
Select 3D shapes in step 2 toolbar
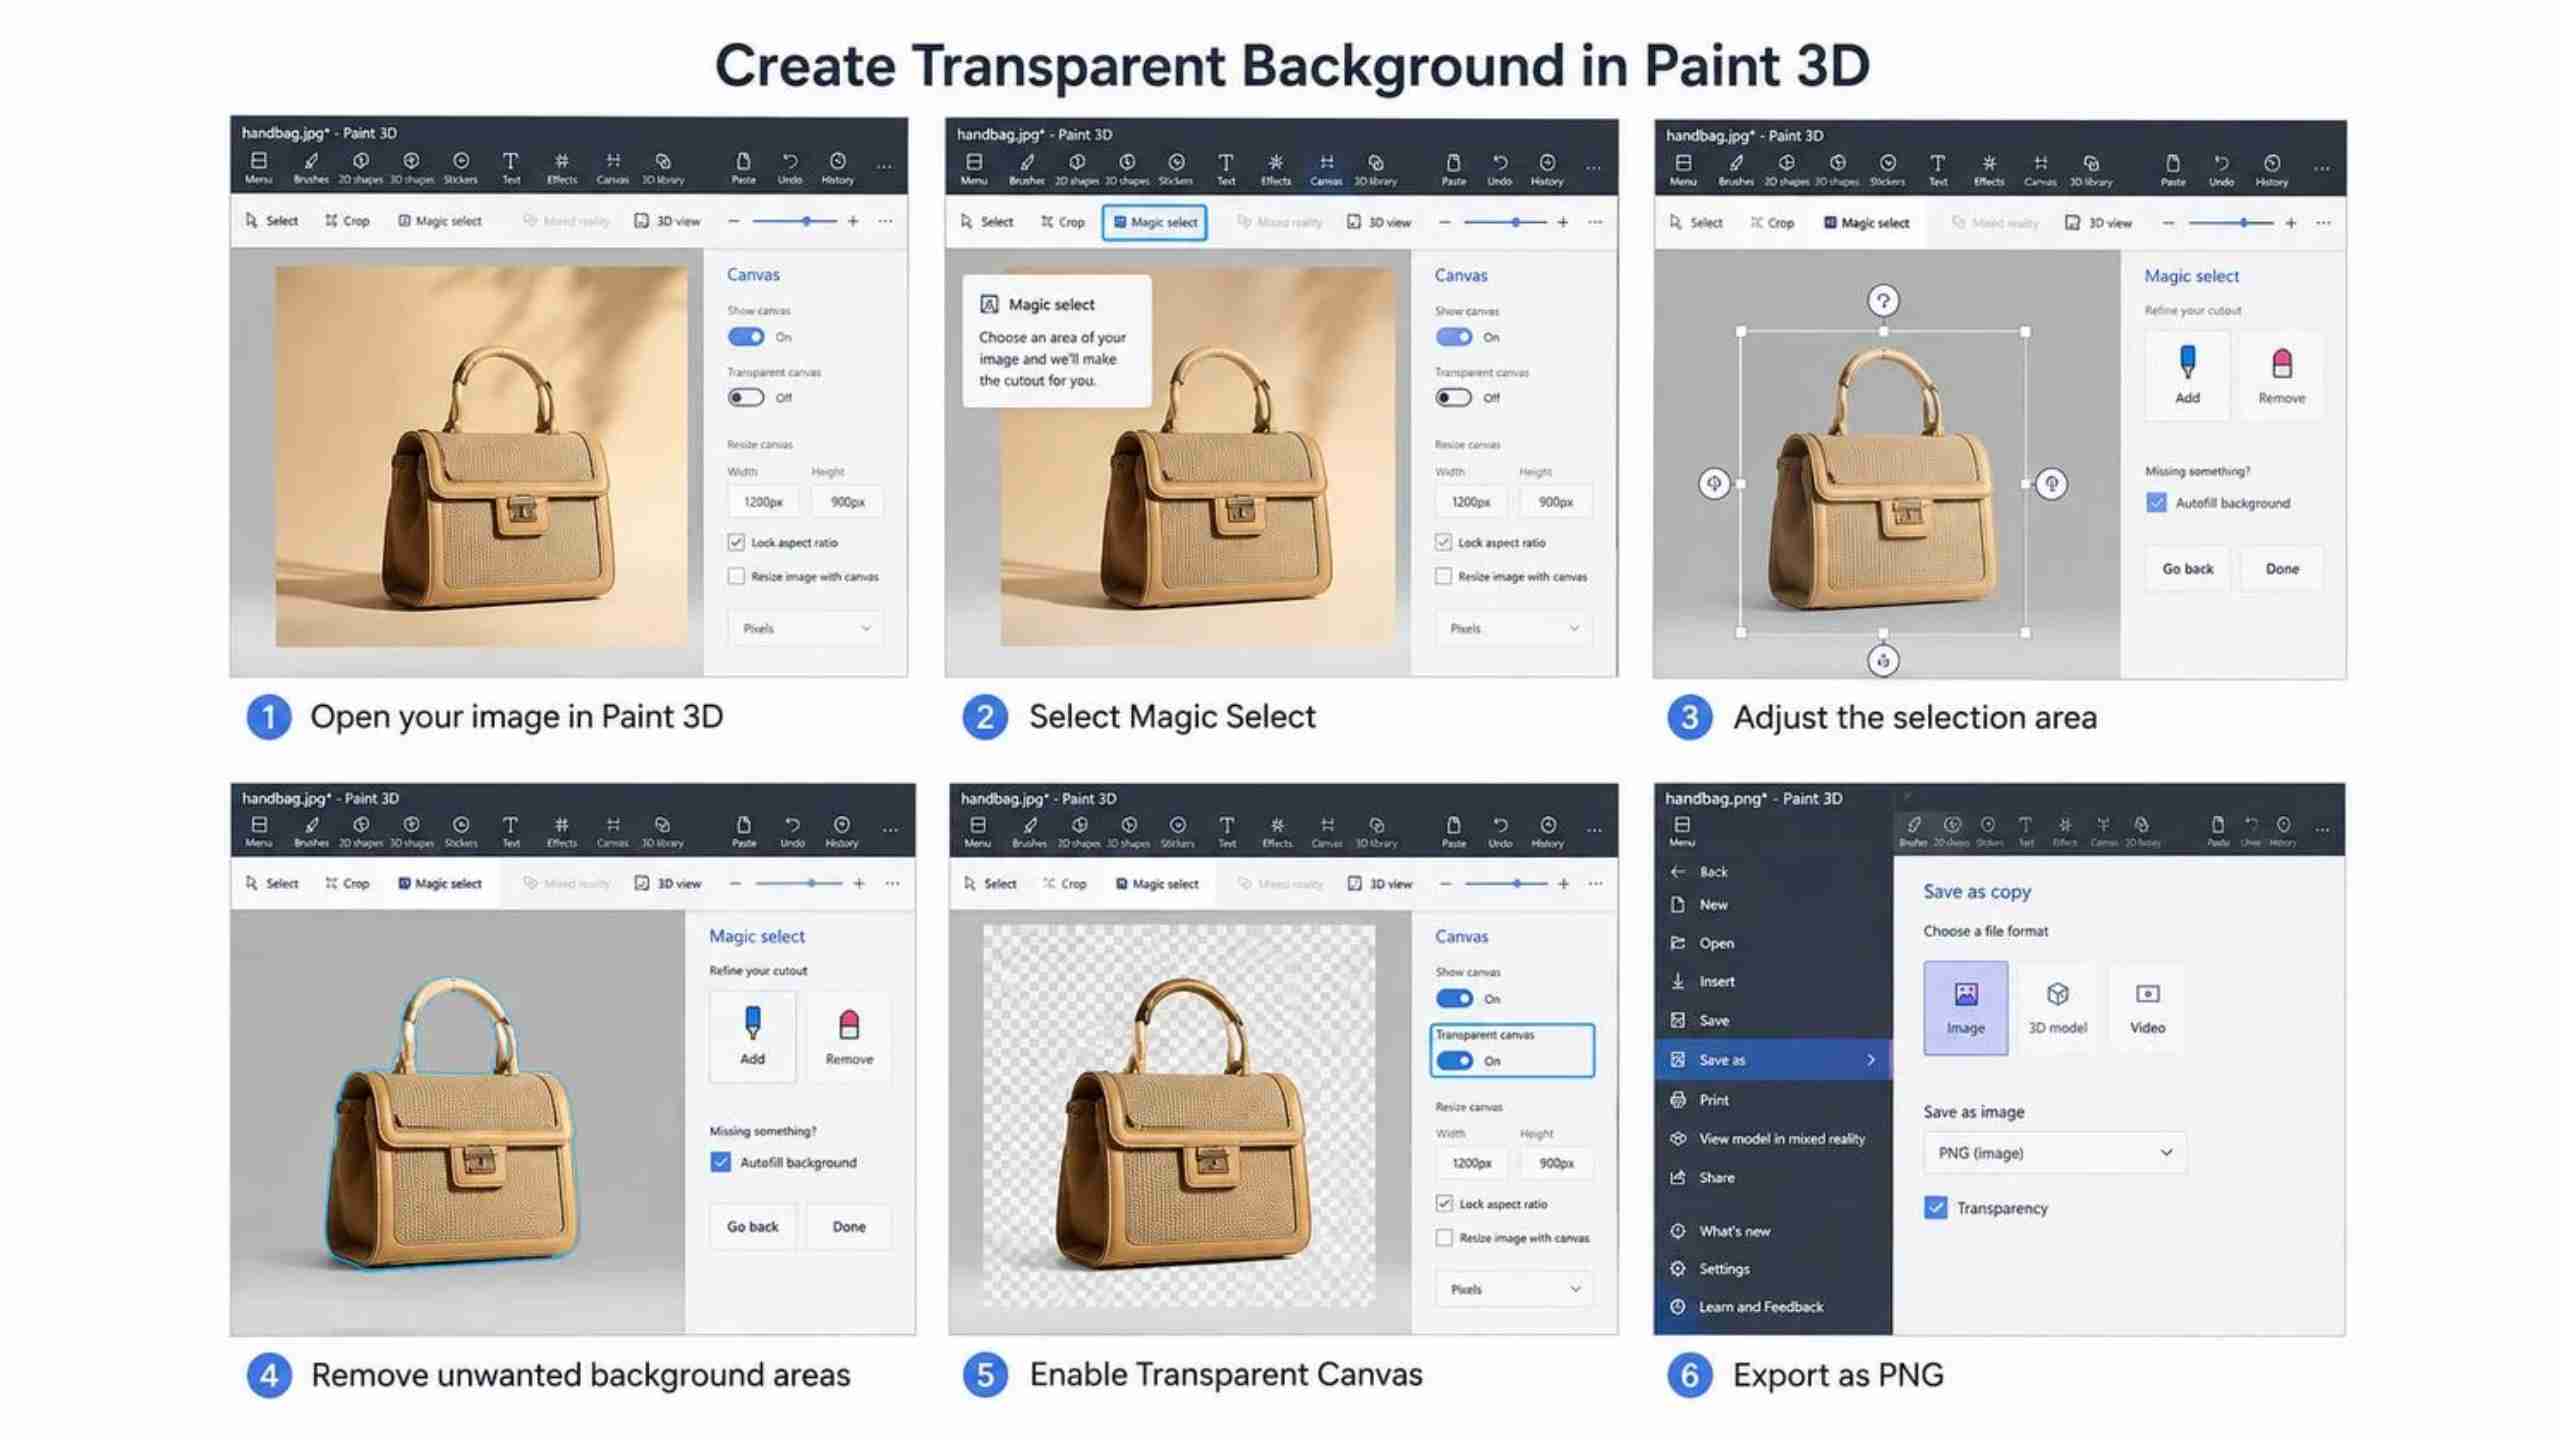1127,168
